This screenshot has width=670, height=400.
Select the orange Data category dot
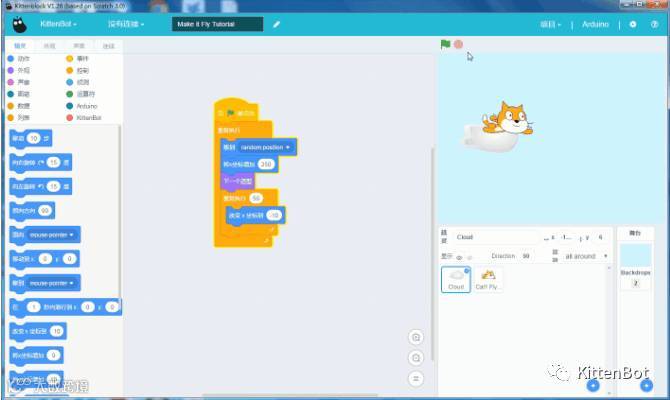coord(11,106)
